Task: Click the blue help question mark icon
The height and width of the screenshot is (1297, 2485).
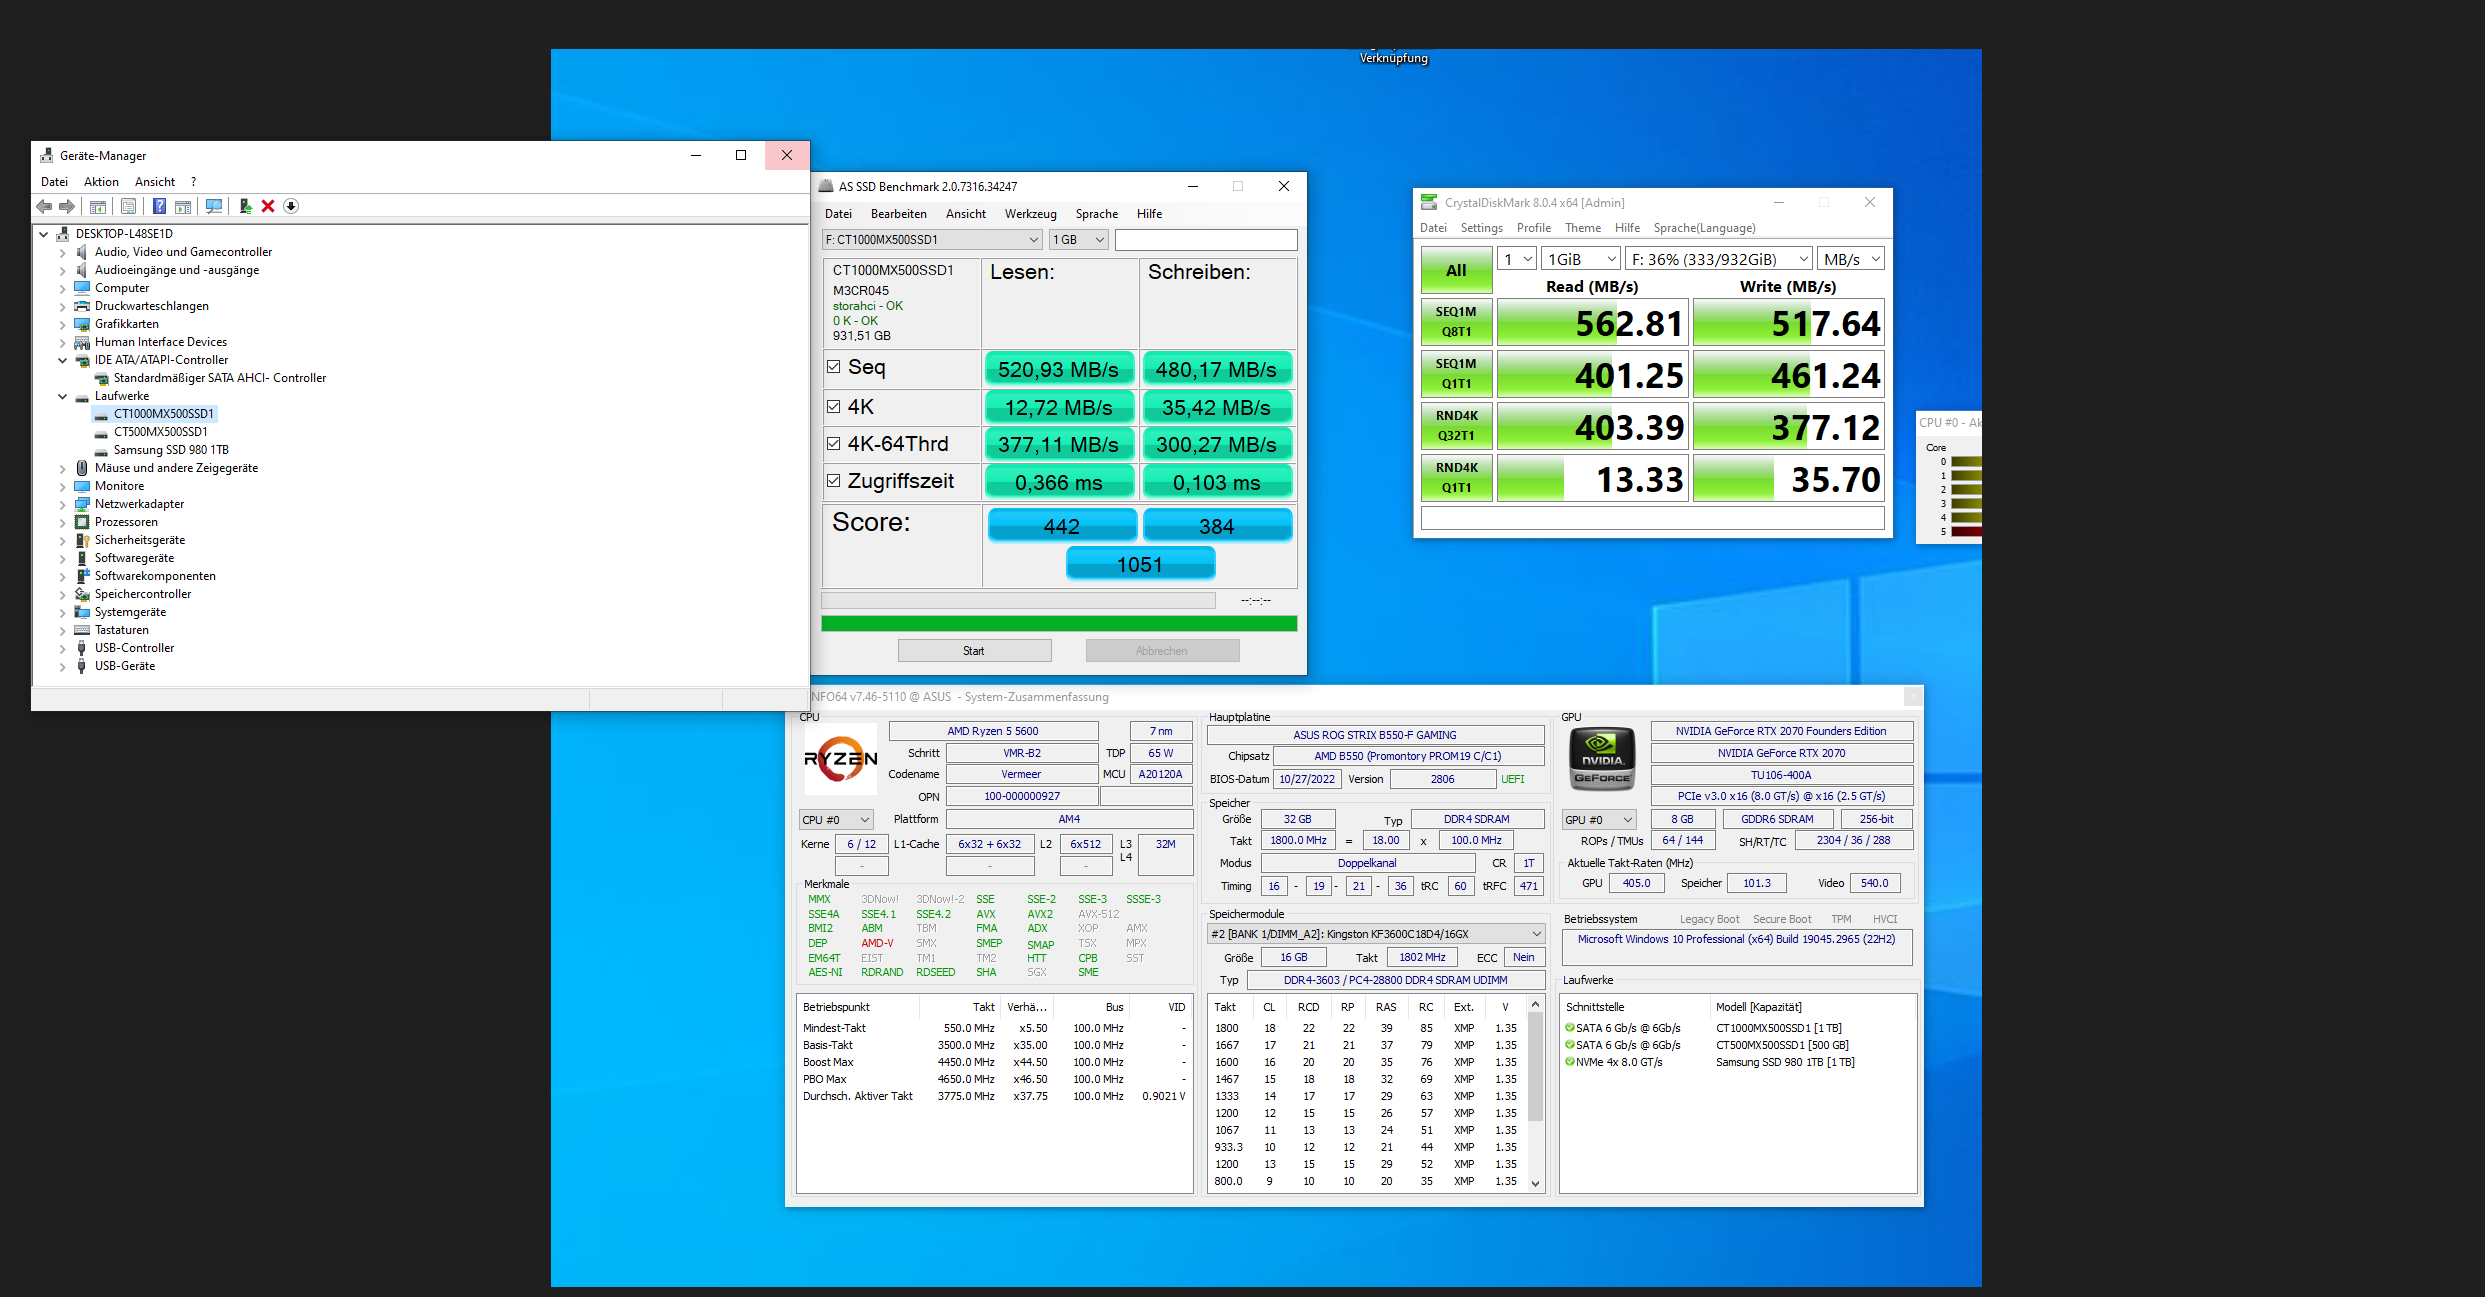Action: click(159, 206)
